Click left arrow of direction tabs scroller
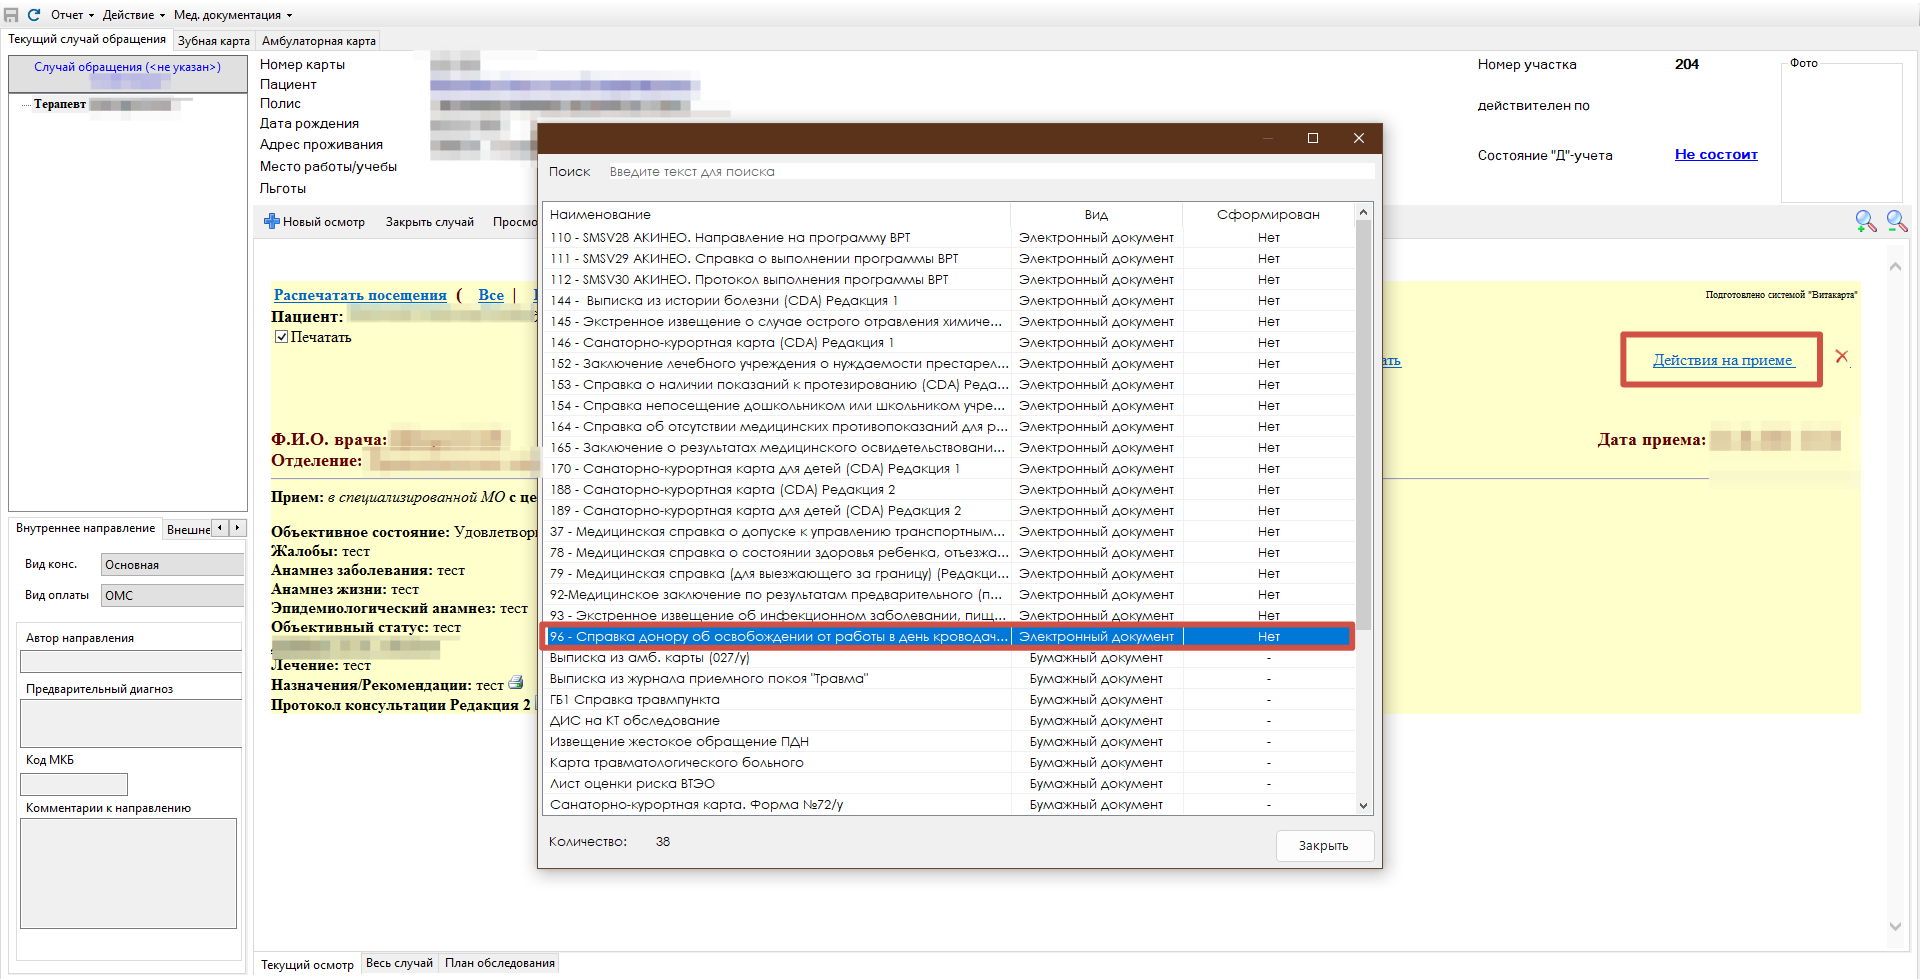Viewport: 1920px width, 979px height. pos(220,528)
